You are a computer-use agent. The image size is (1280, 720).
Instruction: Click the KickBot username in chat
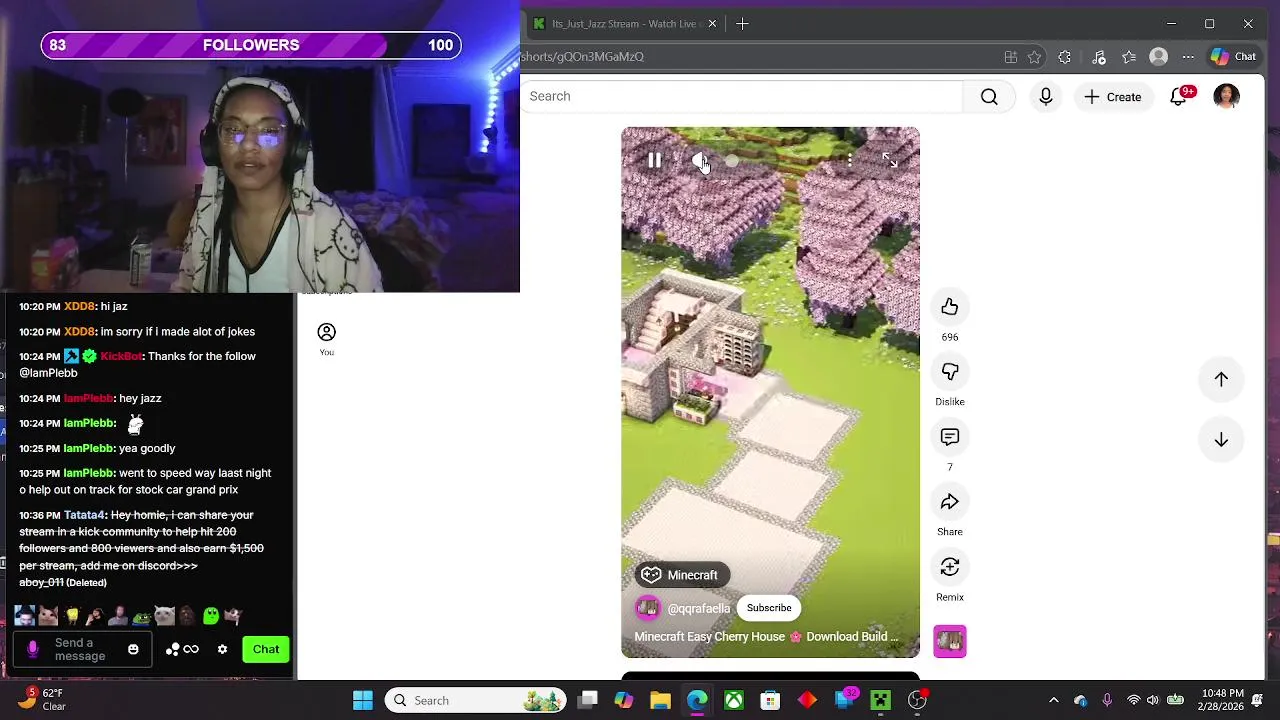(x=121, y=357)
